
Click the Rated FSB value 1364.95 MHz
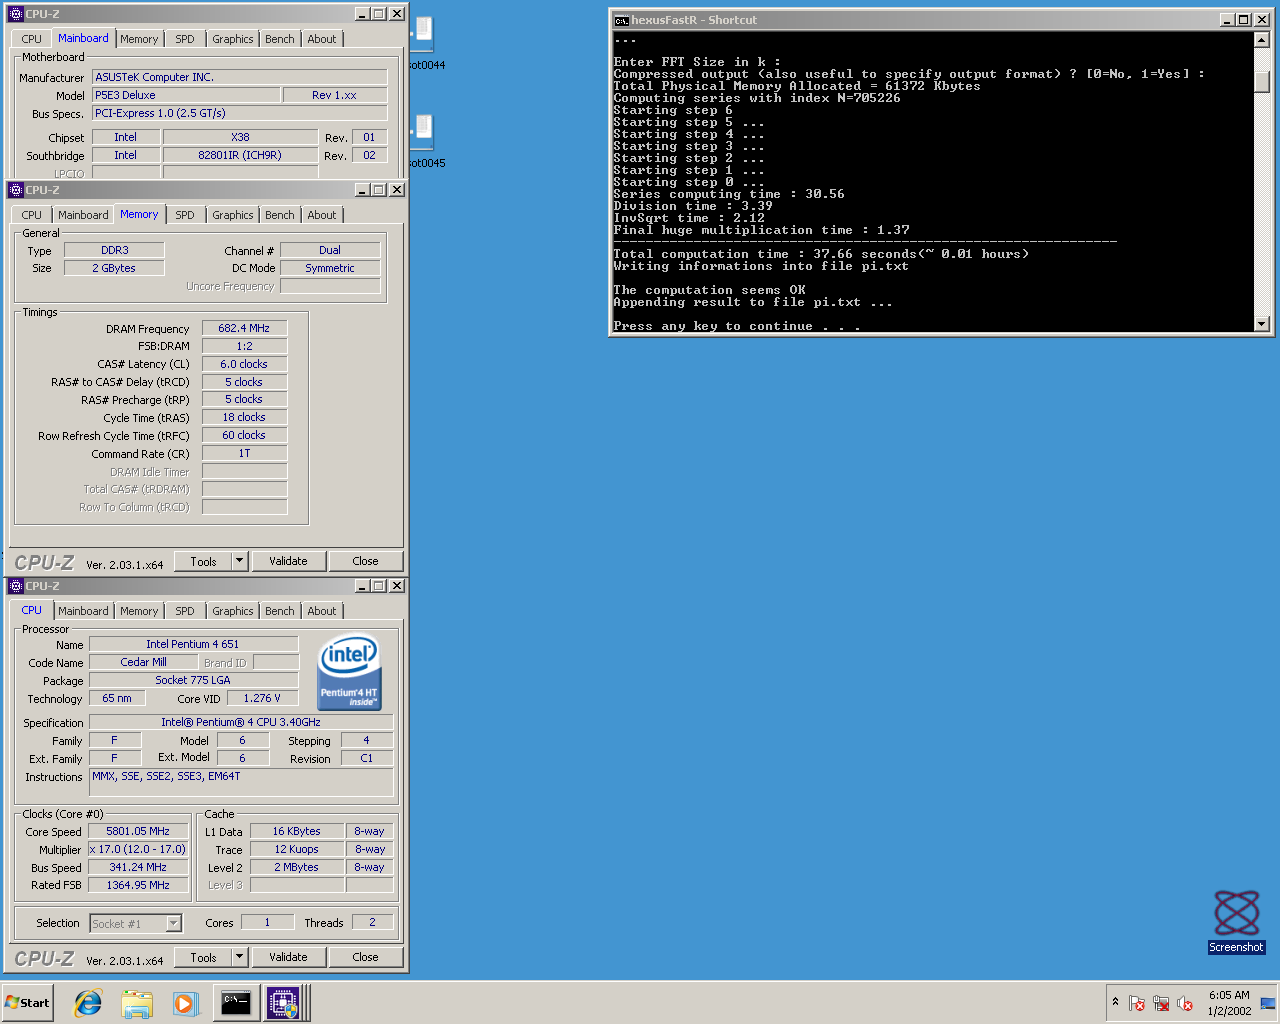138,886
